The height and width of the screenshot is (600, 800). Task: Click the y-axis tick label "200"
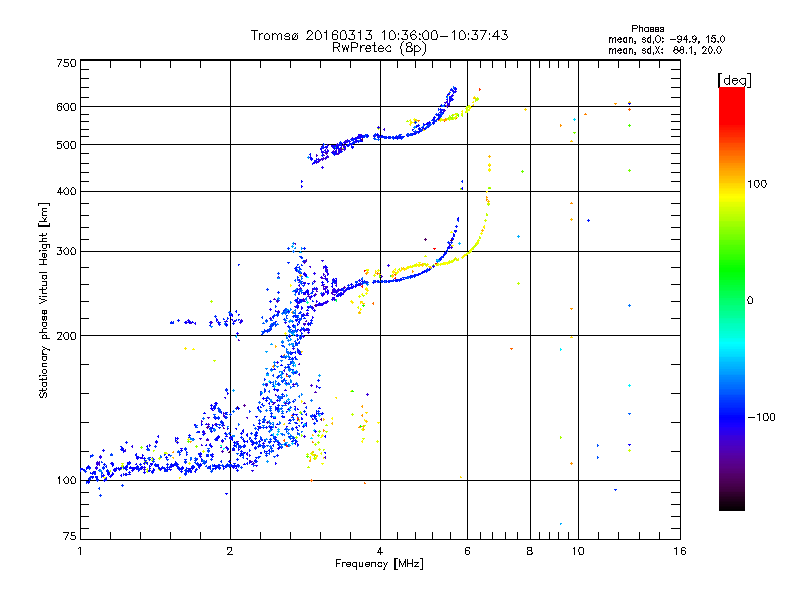point(67,336)
